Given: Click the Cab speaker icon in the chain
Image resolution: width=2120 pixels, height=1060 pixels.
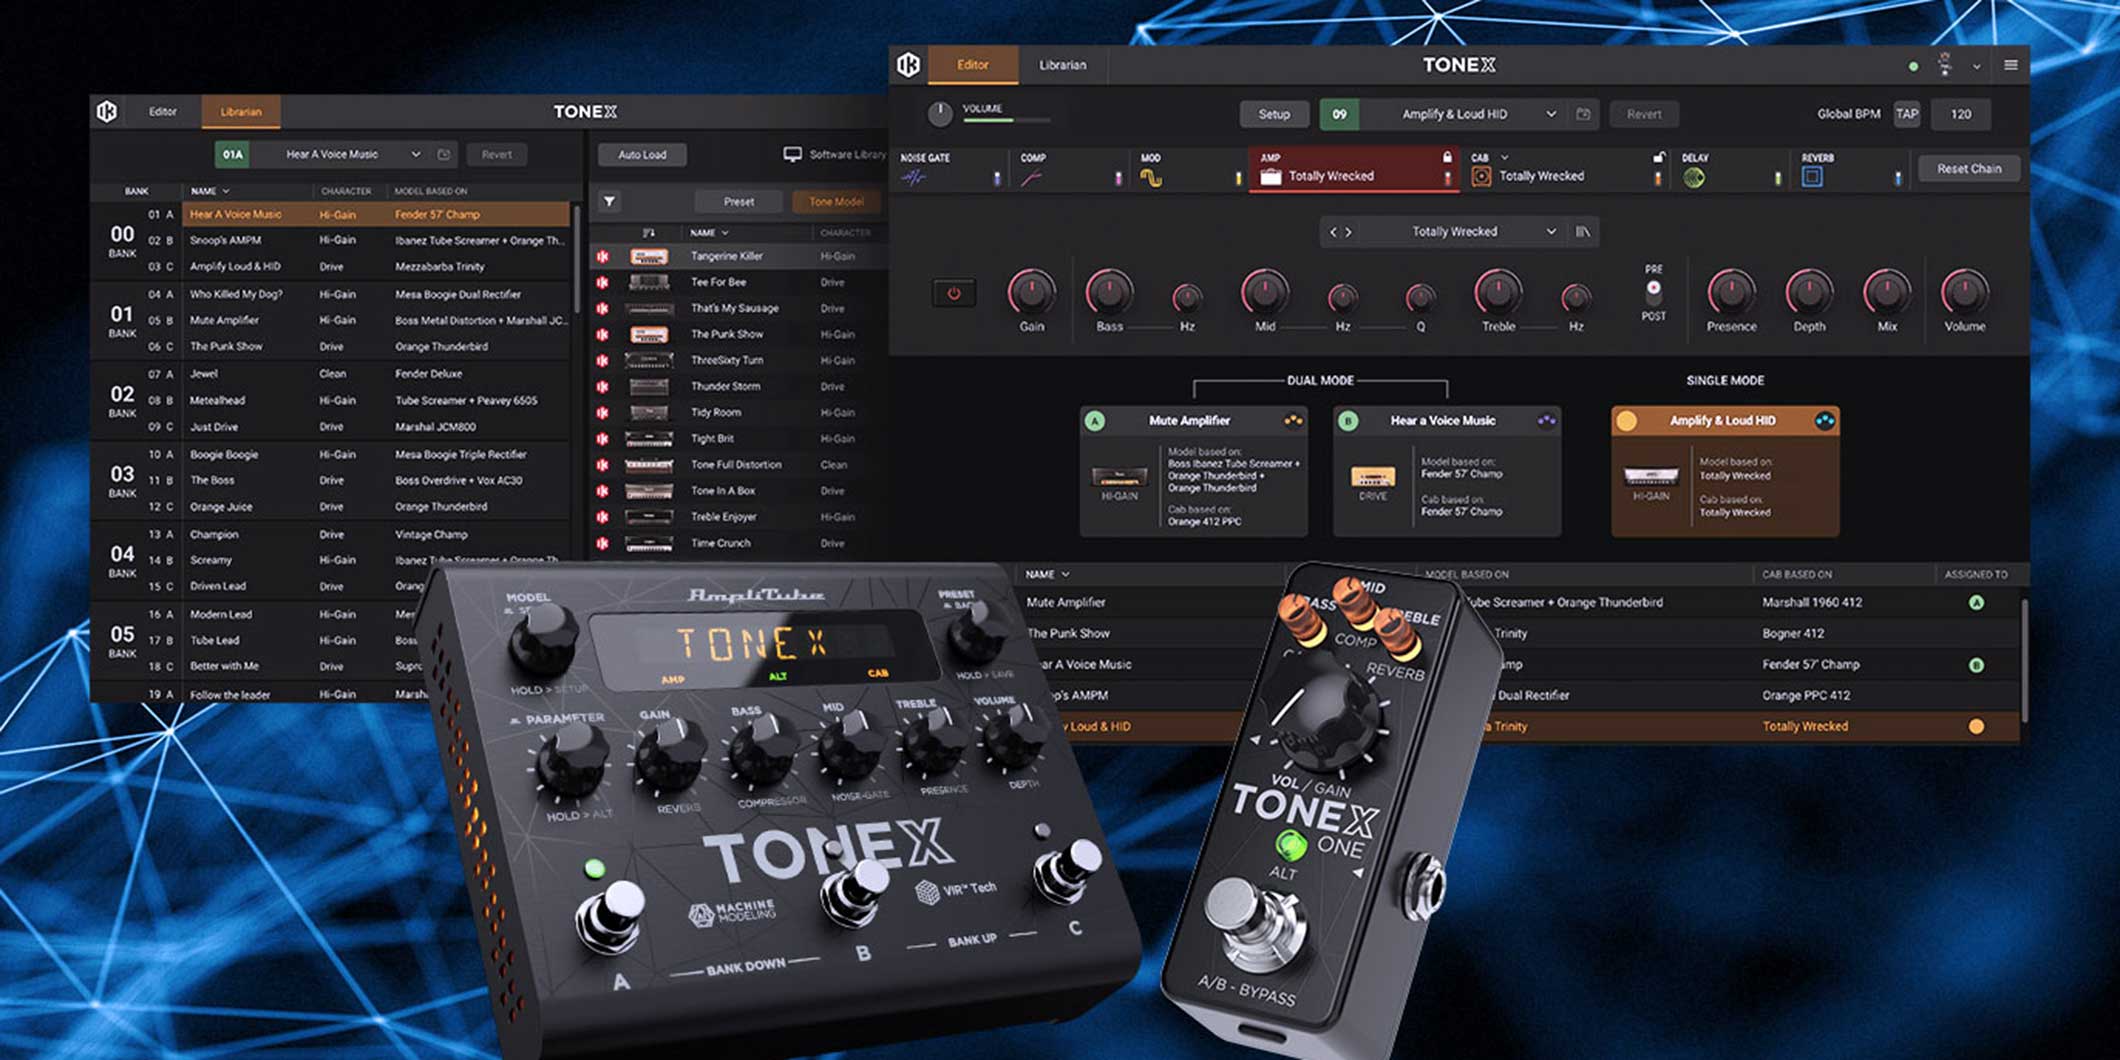Looking at the screenshot, I should pyautogui.click(x=1481, y=176).
